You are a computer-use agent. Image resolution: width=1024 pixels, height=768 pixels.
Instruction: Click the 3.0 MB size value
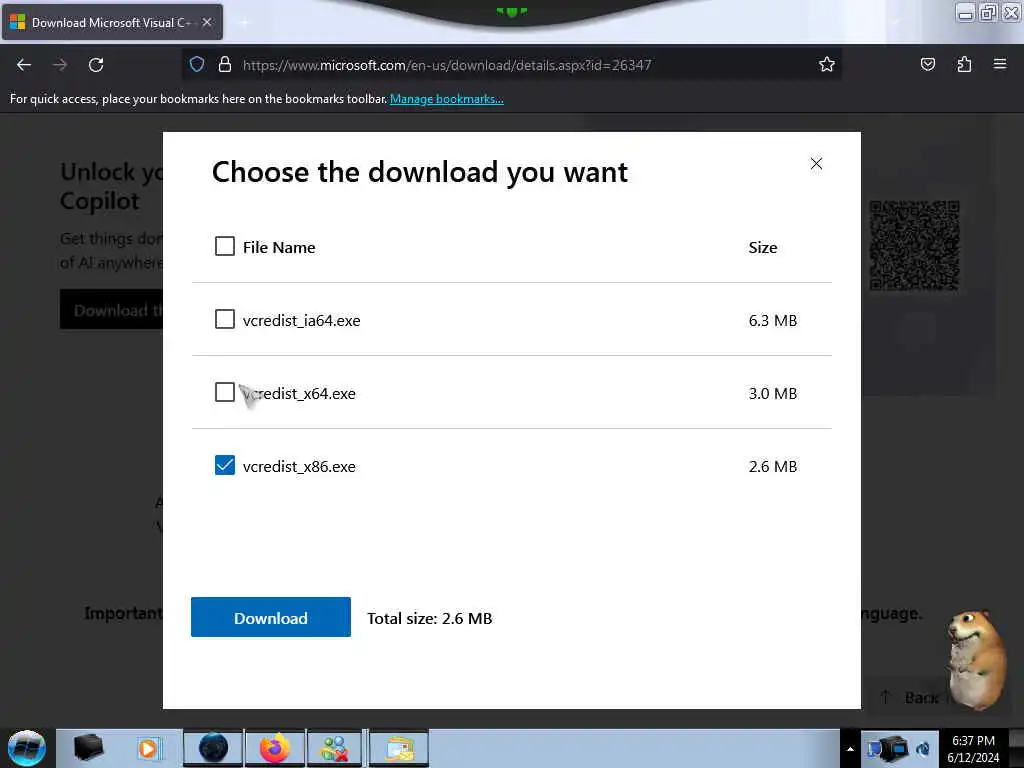773,394
